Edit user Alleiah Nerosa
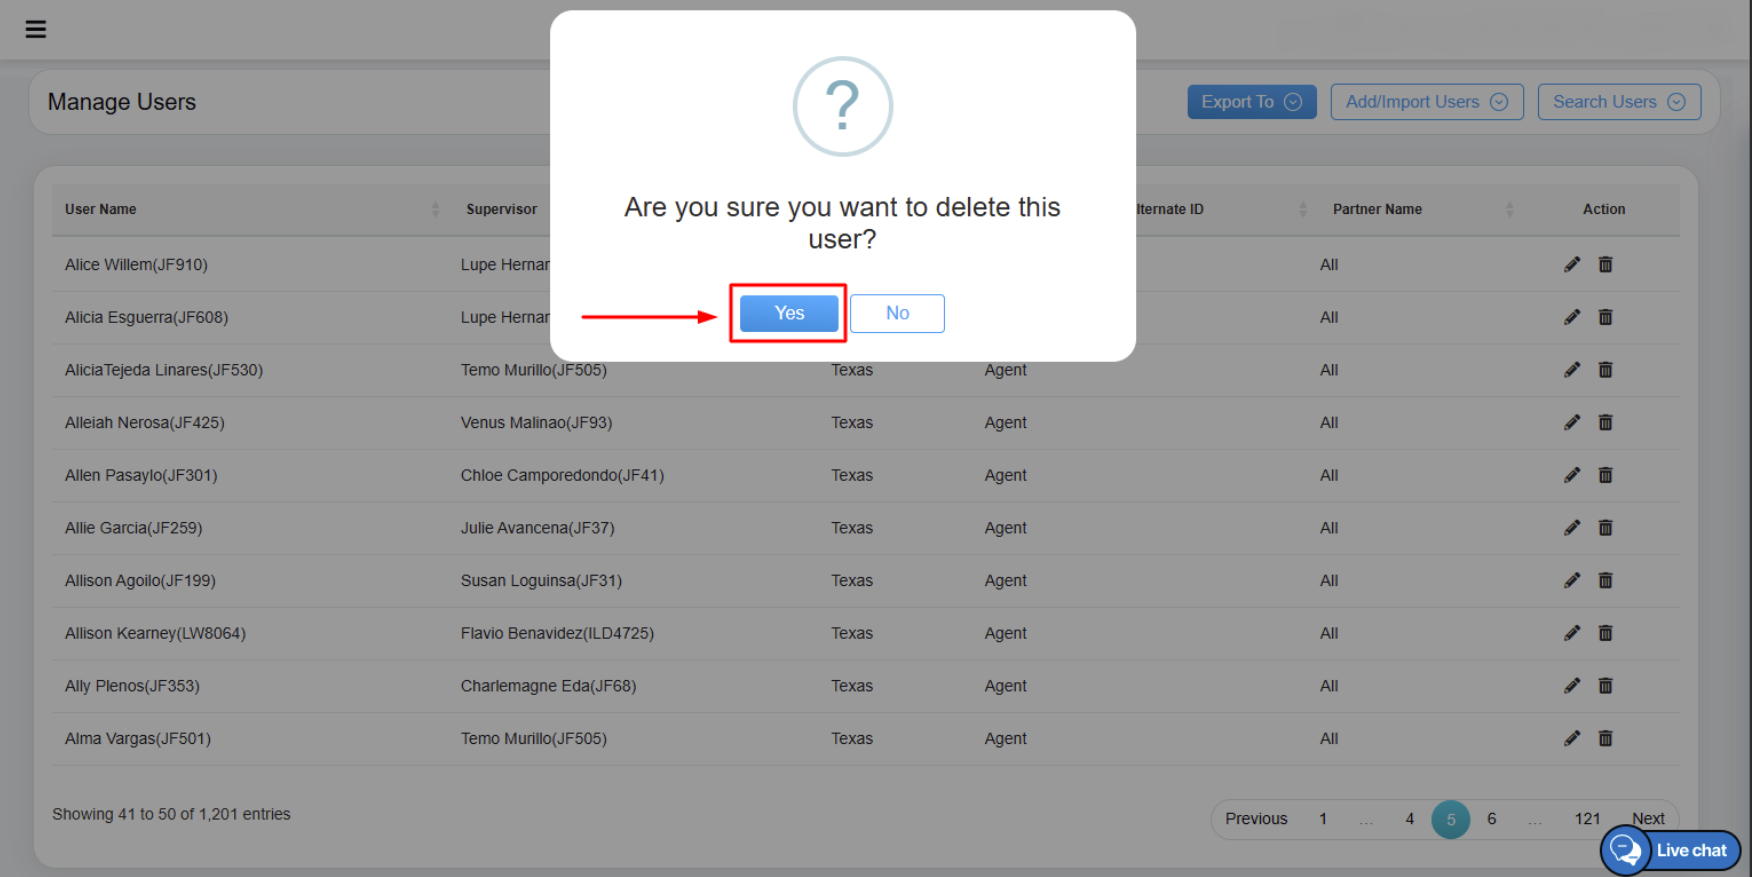 [1572, 422]
